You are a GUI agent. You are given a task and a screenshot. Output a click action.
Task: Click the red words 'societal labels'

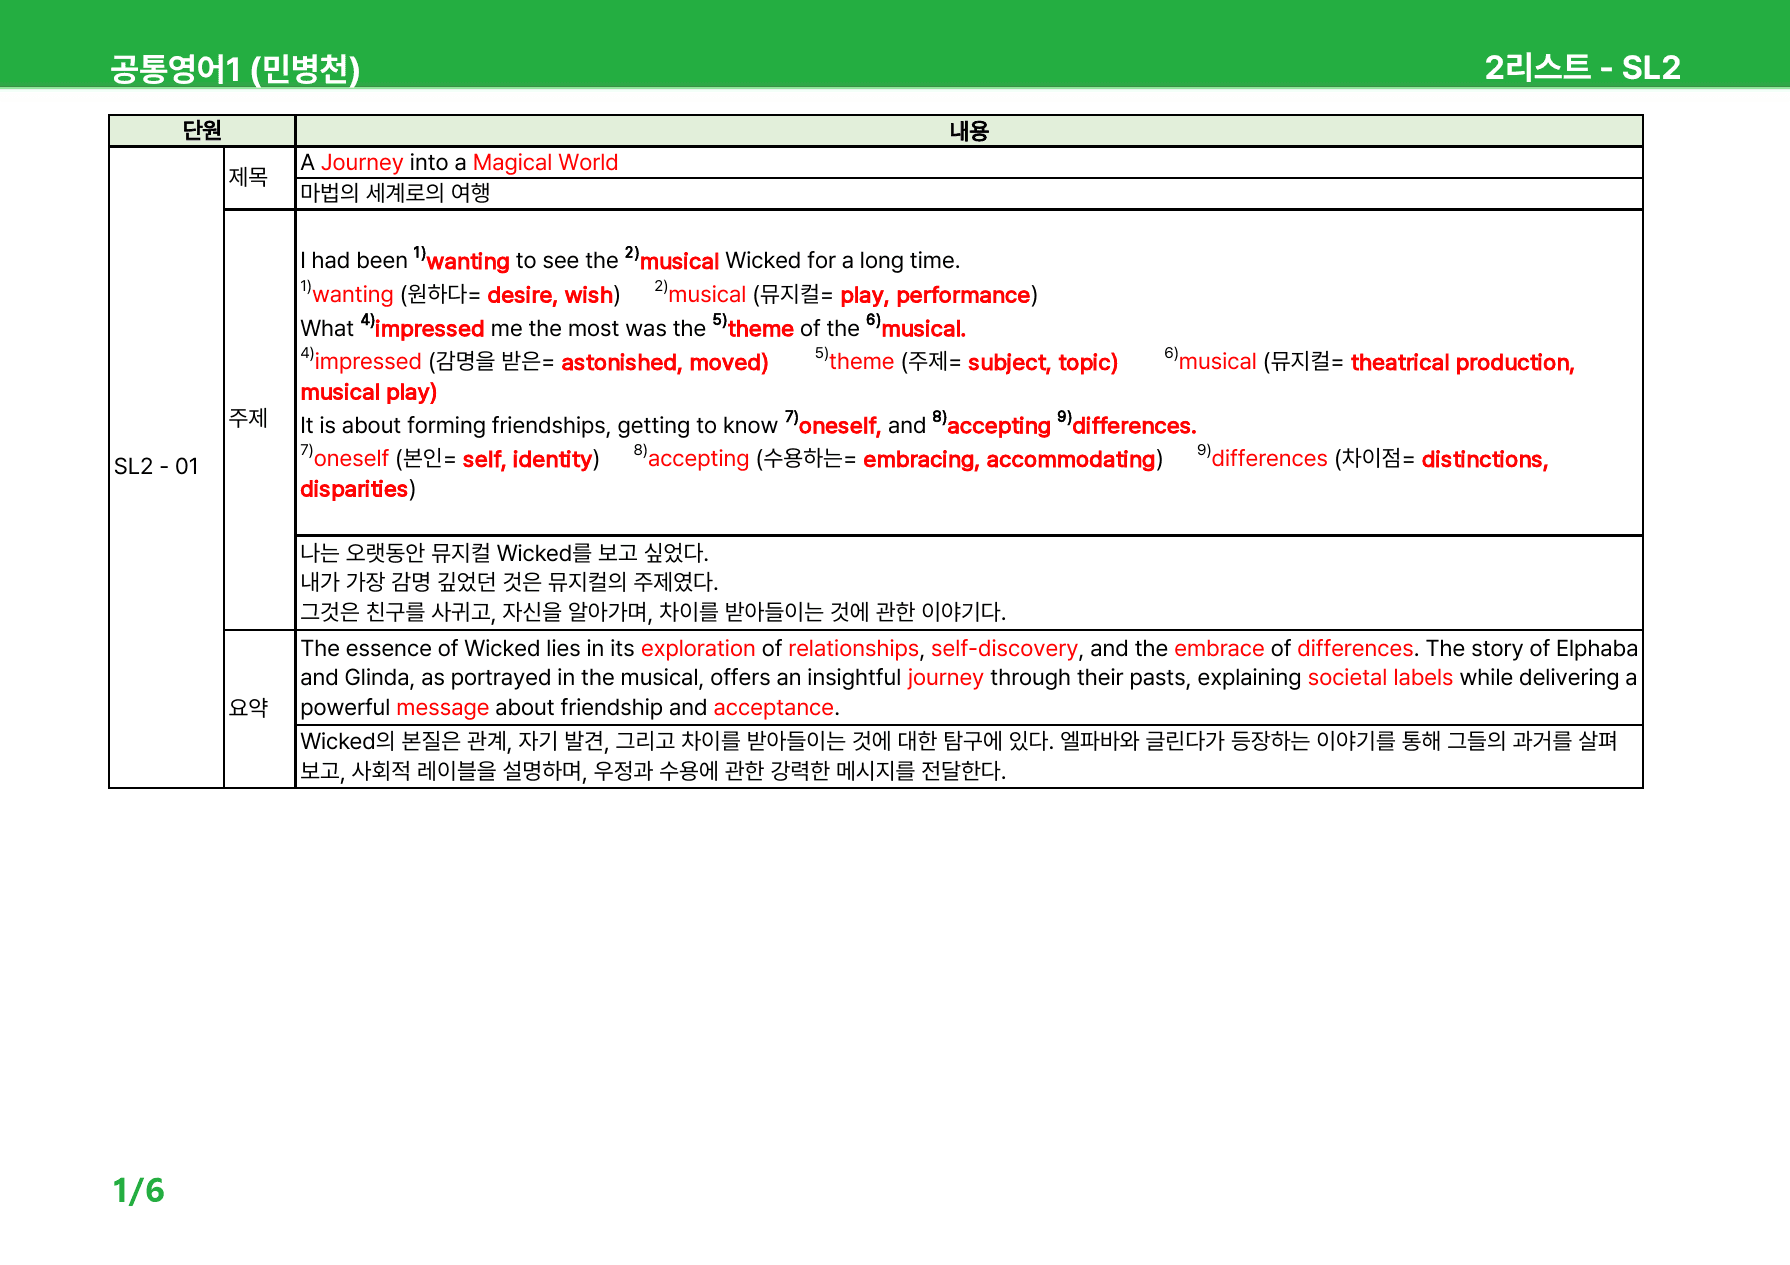pos(1380,677)
